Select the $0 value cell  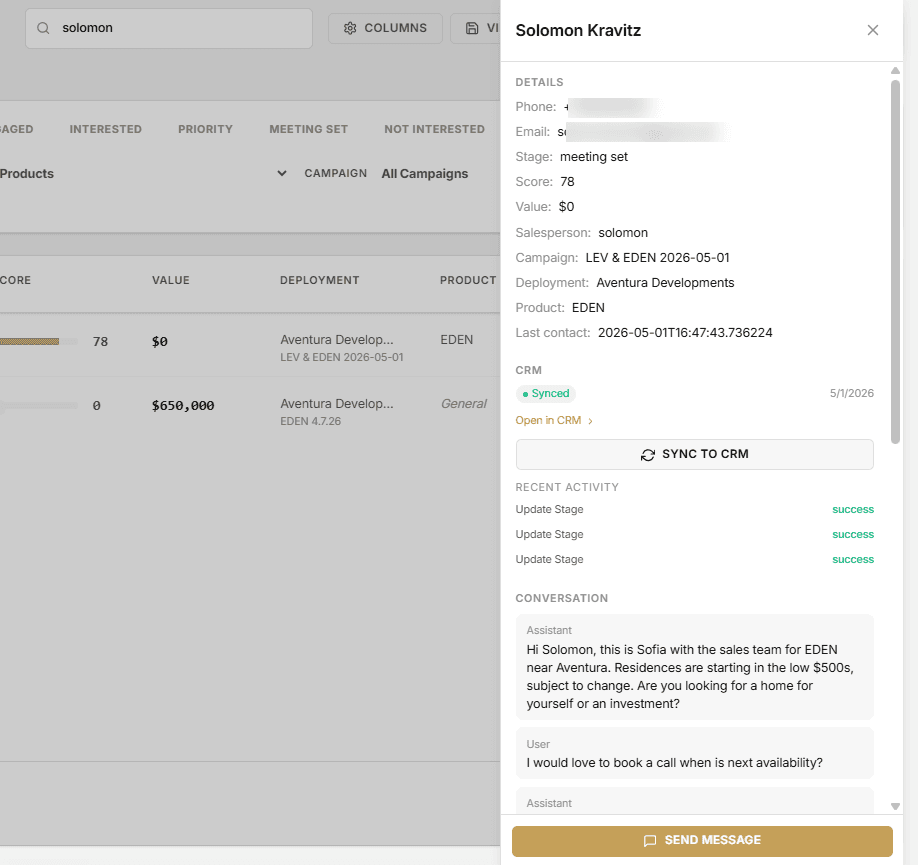(x=159, y=341)
